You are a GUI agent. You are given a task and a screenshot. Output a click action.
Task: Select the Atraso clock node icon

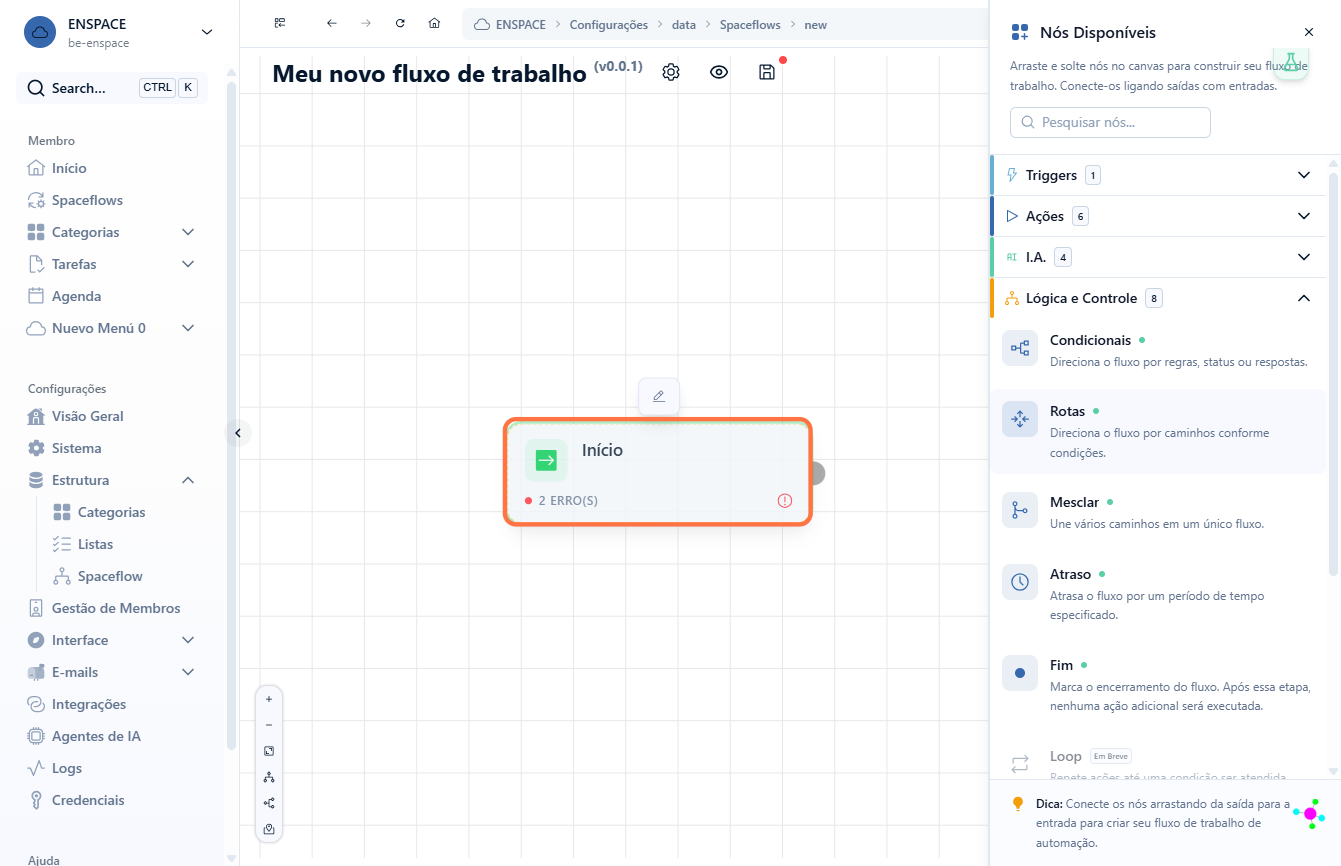[x=1020, y=582]
